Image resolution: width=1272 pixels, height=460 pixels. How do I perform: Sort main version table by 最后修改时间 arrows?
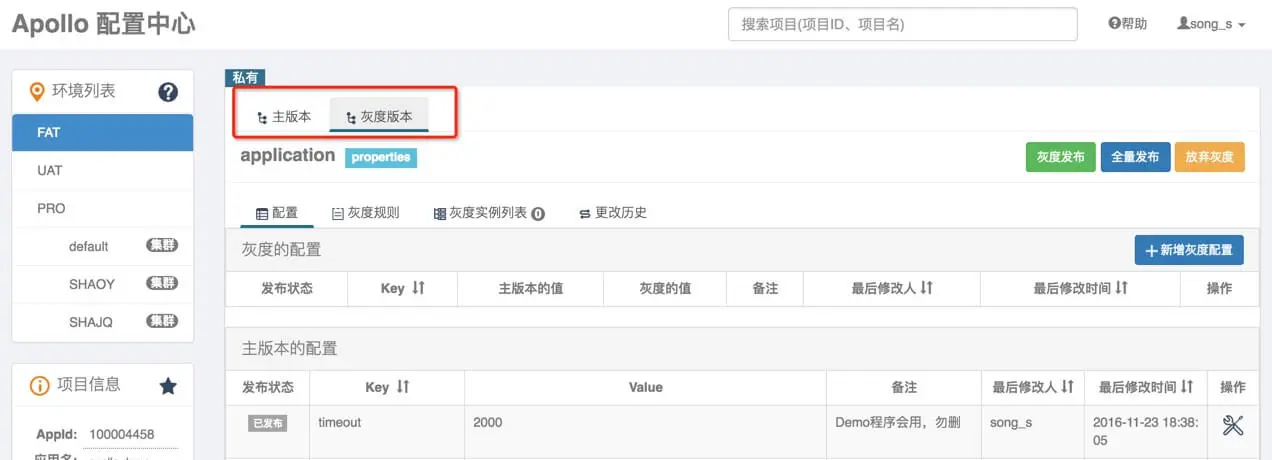tap(1186, 387)
